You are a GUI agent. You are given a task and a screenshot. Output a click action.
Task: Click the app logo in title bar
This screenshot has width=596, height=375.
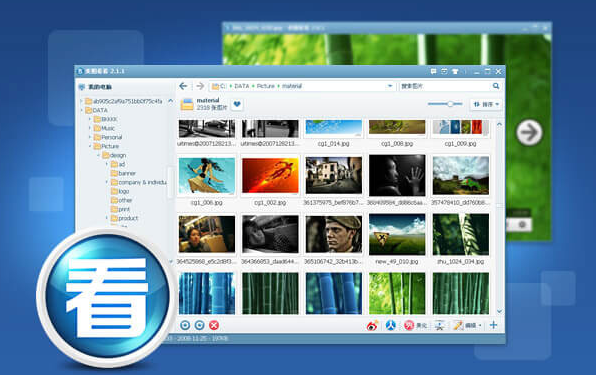click(80, 71)
